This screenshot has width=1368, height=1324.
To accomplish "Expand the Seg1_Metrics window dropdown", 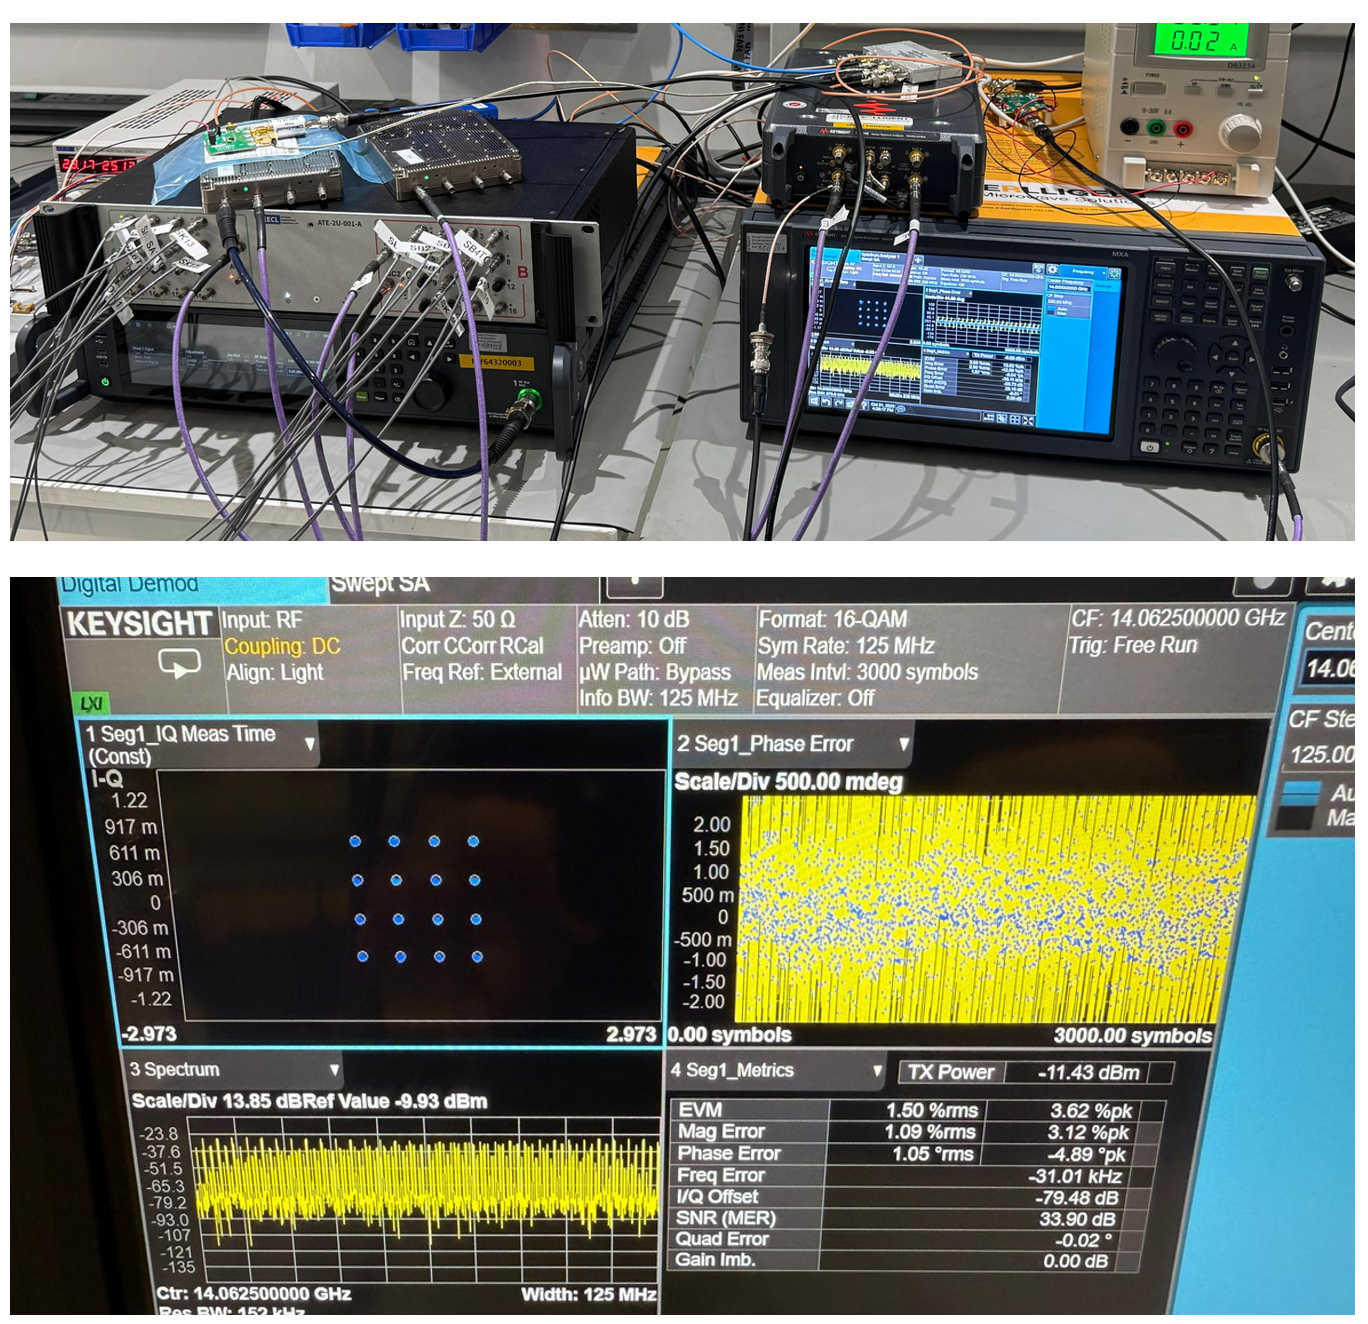I will point(877,1071).
